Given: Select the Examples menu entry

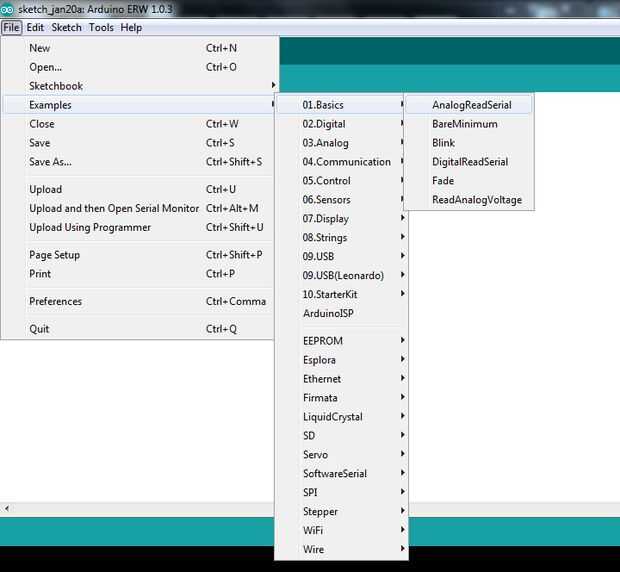Looking at the screenshot, I should click(139, 105).
